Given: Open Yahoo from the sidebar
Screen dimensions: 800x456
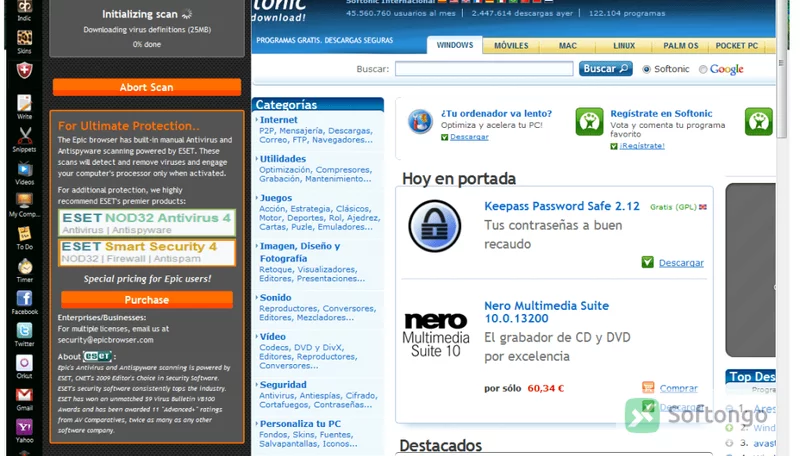Looking at the screenshot, I should point(24,432).
